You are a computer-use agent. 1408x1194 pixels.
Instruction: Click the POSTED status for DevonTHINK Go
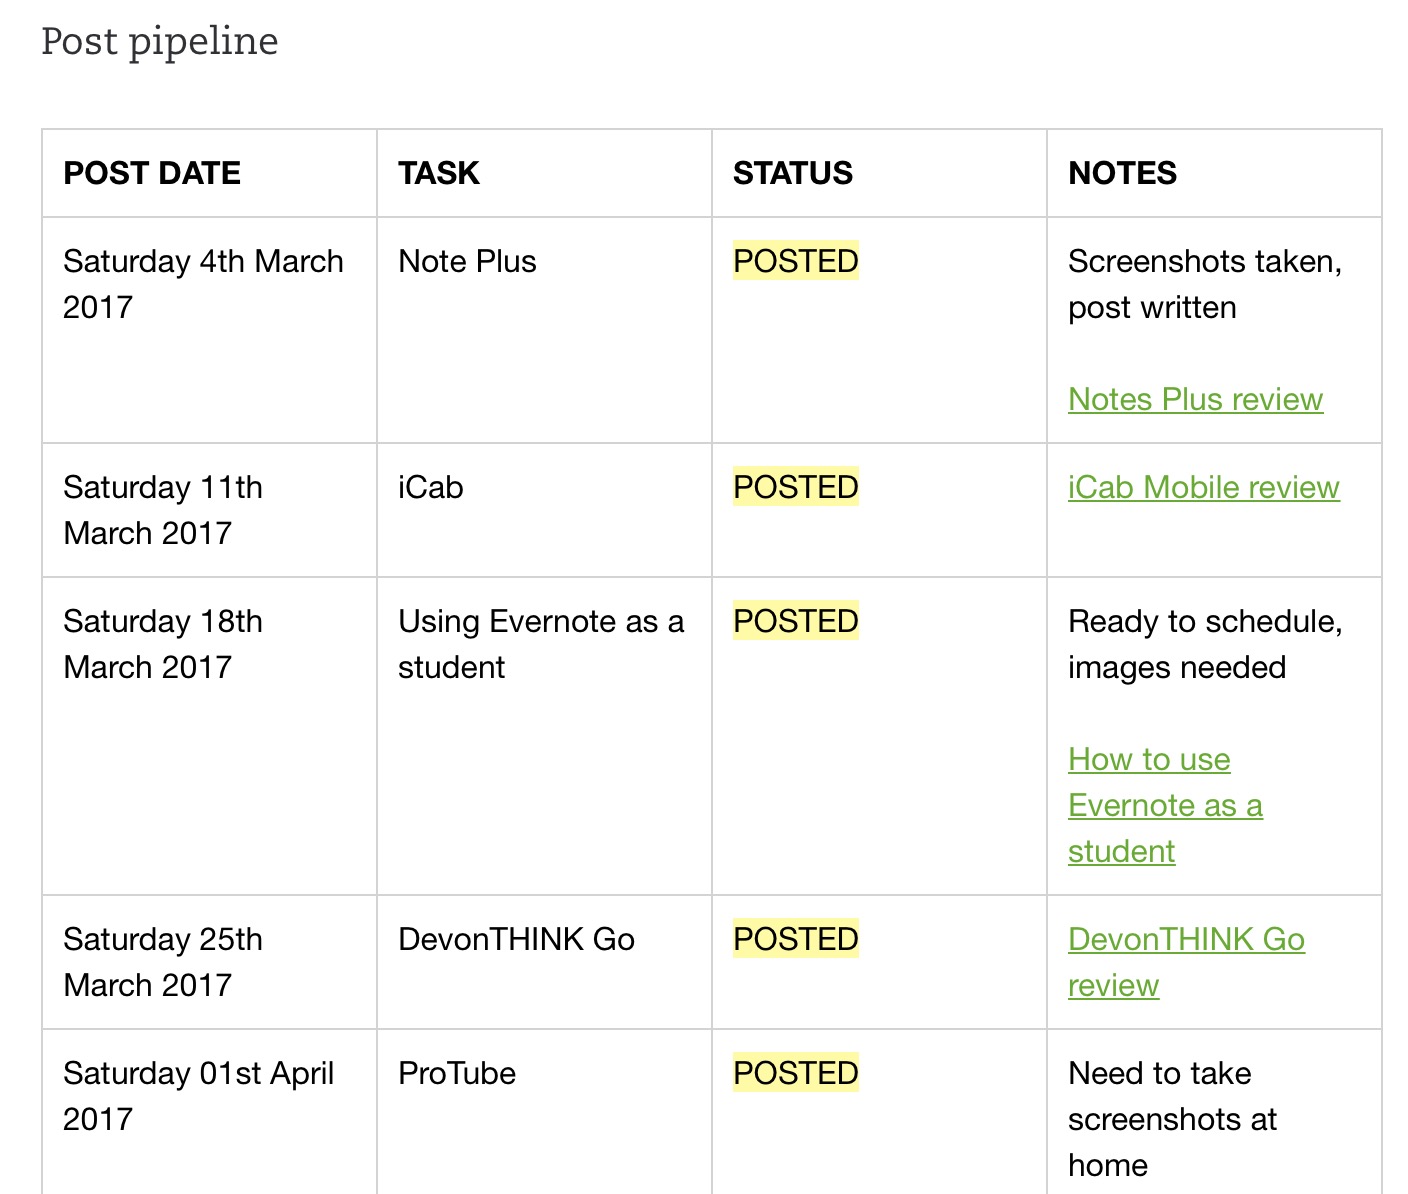click(796, 939)
